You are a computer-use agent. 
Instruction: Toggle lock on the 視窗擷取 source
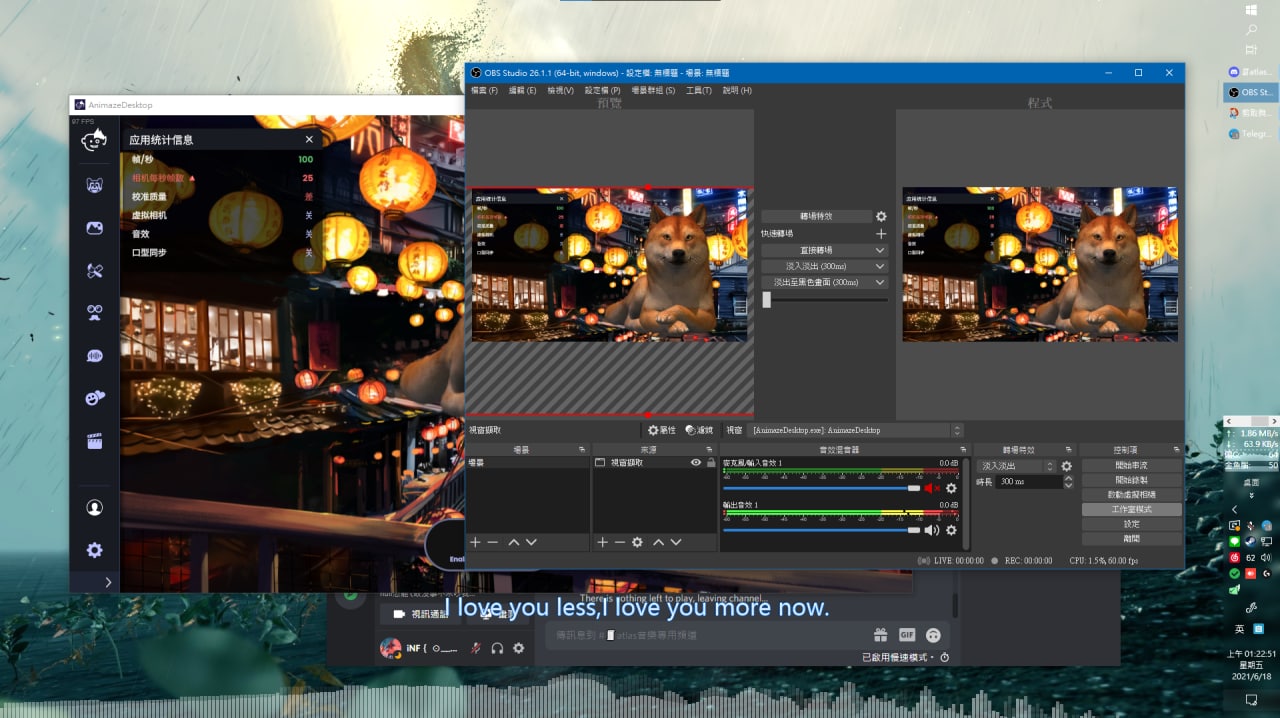711,463
